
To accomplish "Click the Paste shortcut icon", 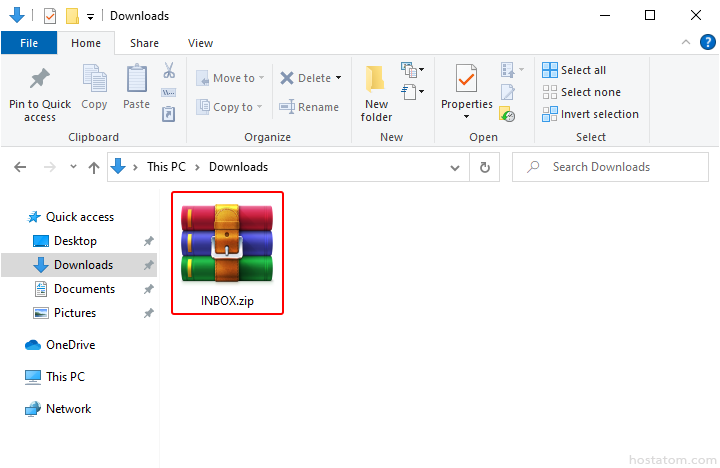I will 169,113.
